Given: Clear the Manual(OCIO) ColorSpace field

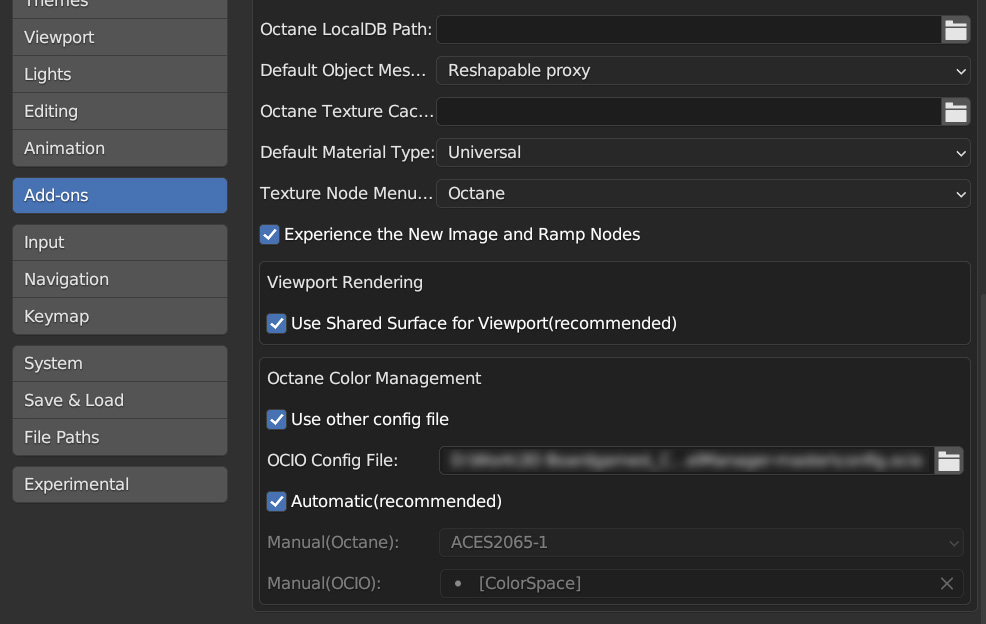Looking at the screenshot, I should coord(947,584).
